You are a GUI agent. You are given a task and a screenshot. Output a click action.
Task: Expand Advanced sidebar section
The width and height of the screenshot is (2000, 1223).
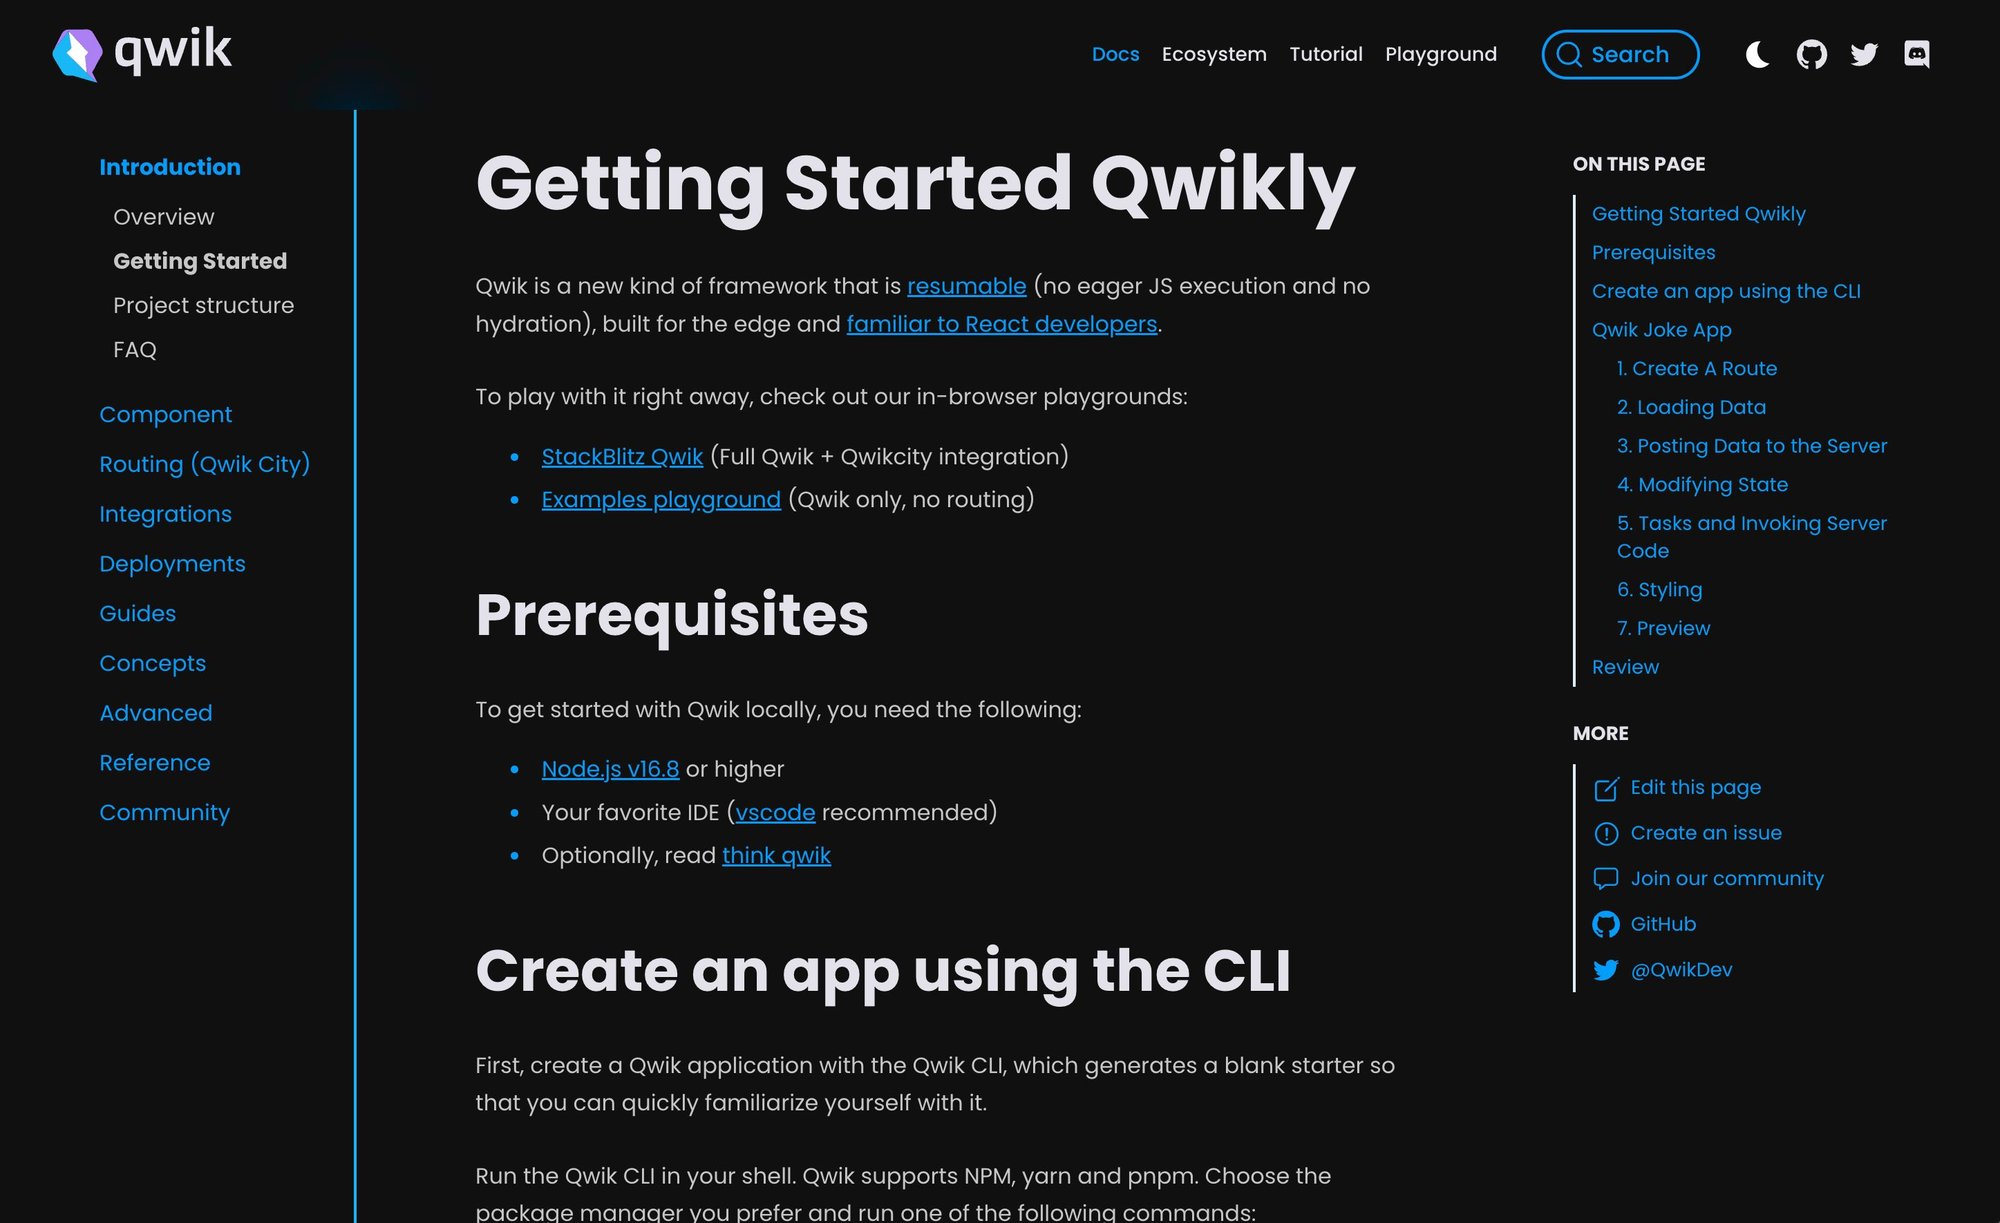click(x=156, y=712)
